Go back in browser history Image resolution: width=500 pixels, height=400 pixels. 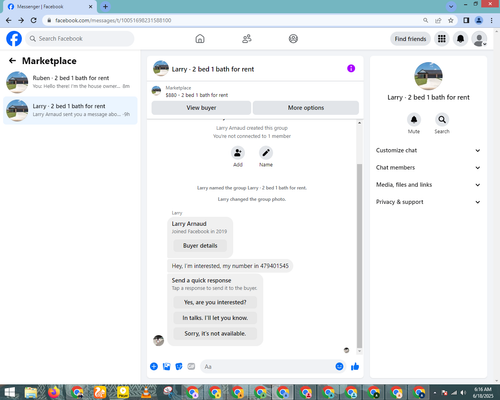point(9,20)
